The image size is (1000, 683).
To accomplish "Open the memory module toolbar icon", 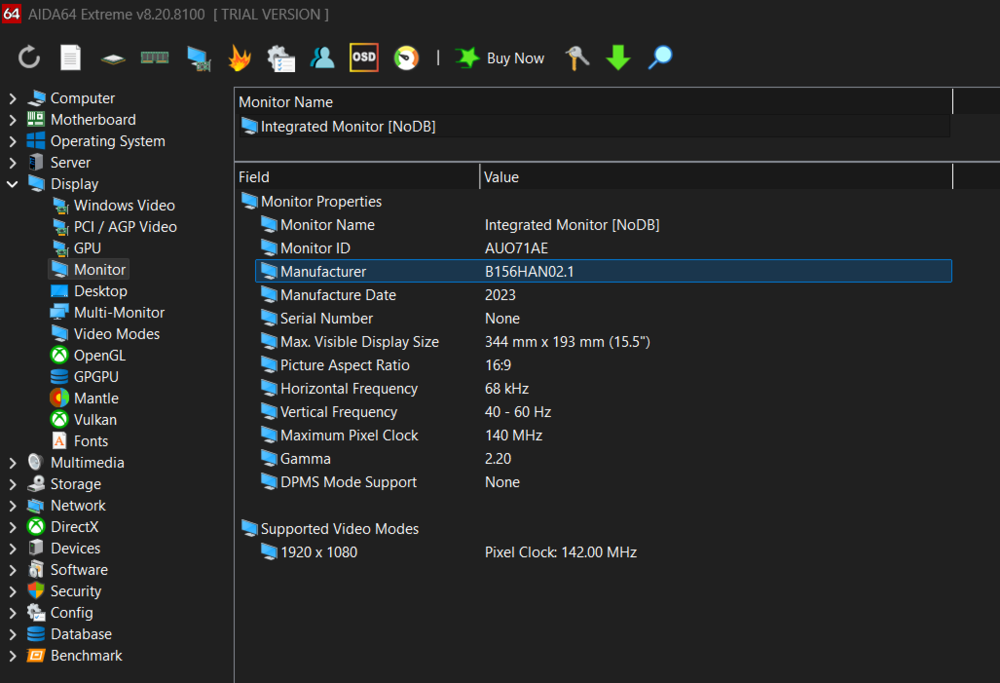I will pos(154,58).
